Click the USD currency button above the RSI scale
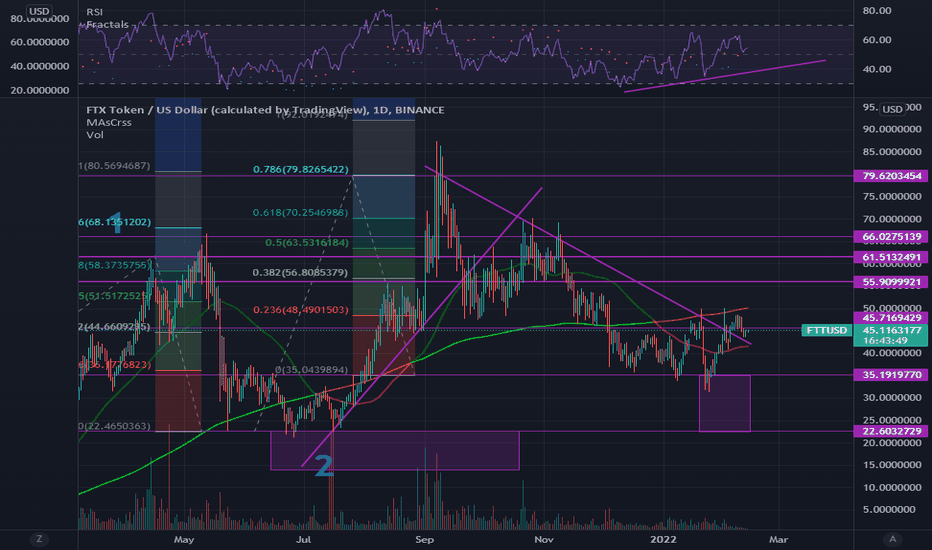Viewport: 932px width, 550px height. pyautogui.click(x=39, y=11)
